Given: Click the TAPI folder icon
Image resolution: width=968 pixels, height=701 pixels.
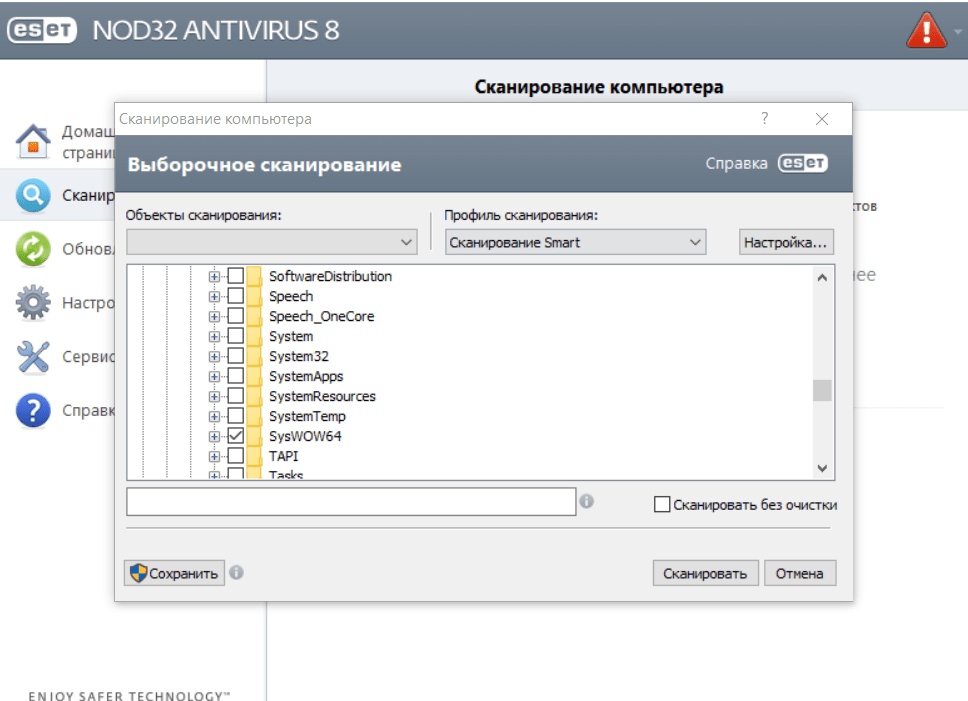Looking at the screenshot, I should tap(254, 456).
